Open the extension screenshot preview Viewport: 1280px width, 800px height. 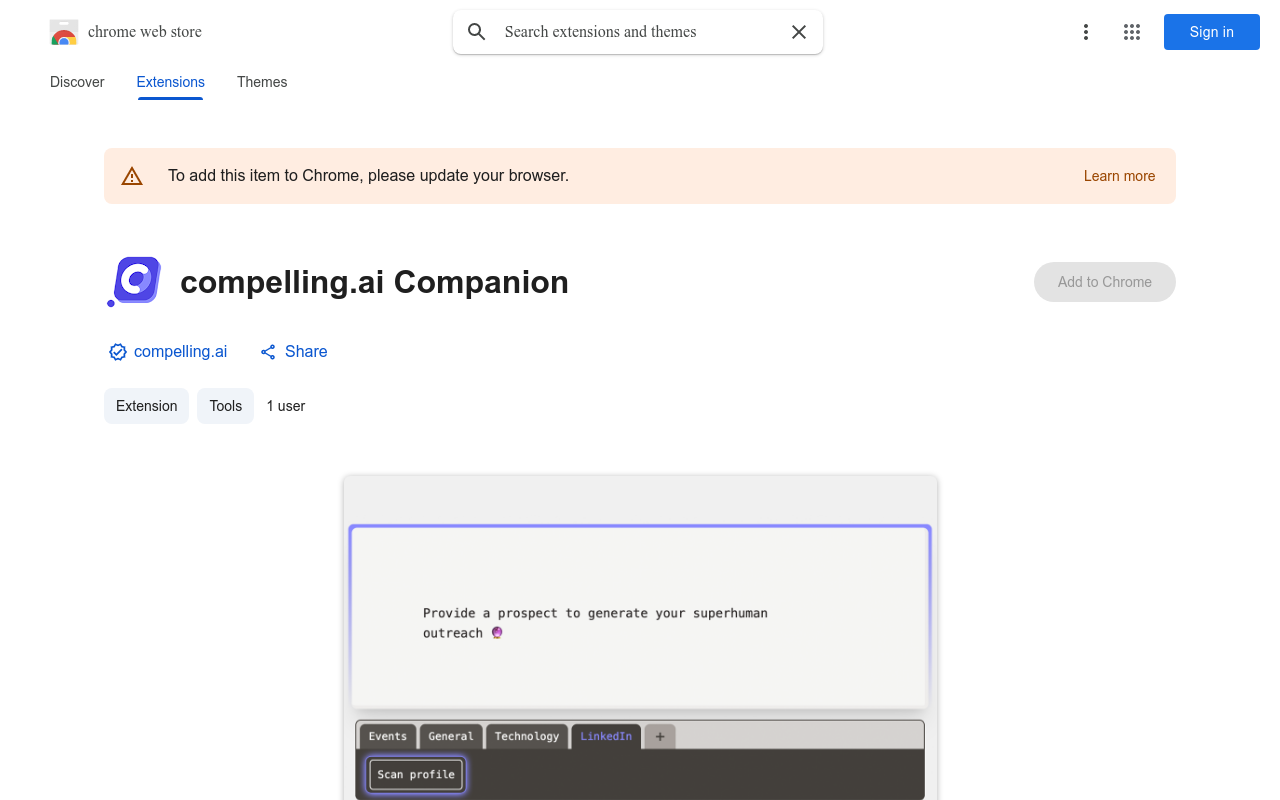[640, 638]
